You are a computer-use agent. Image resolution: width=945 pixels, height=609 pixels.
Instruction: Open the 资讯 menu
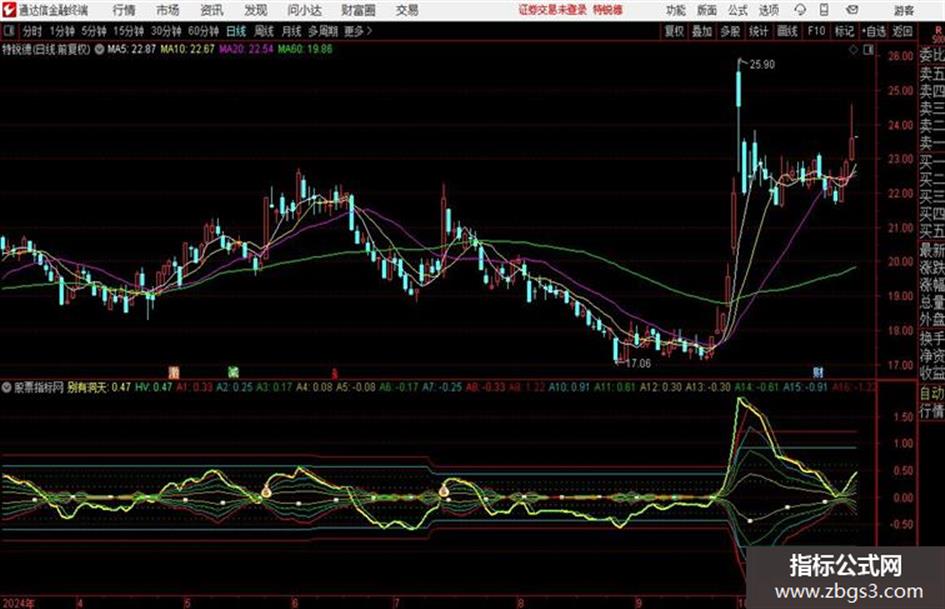click(x=212, y=10)
